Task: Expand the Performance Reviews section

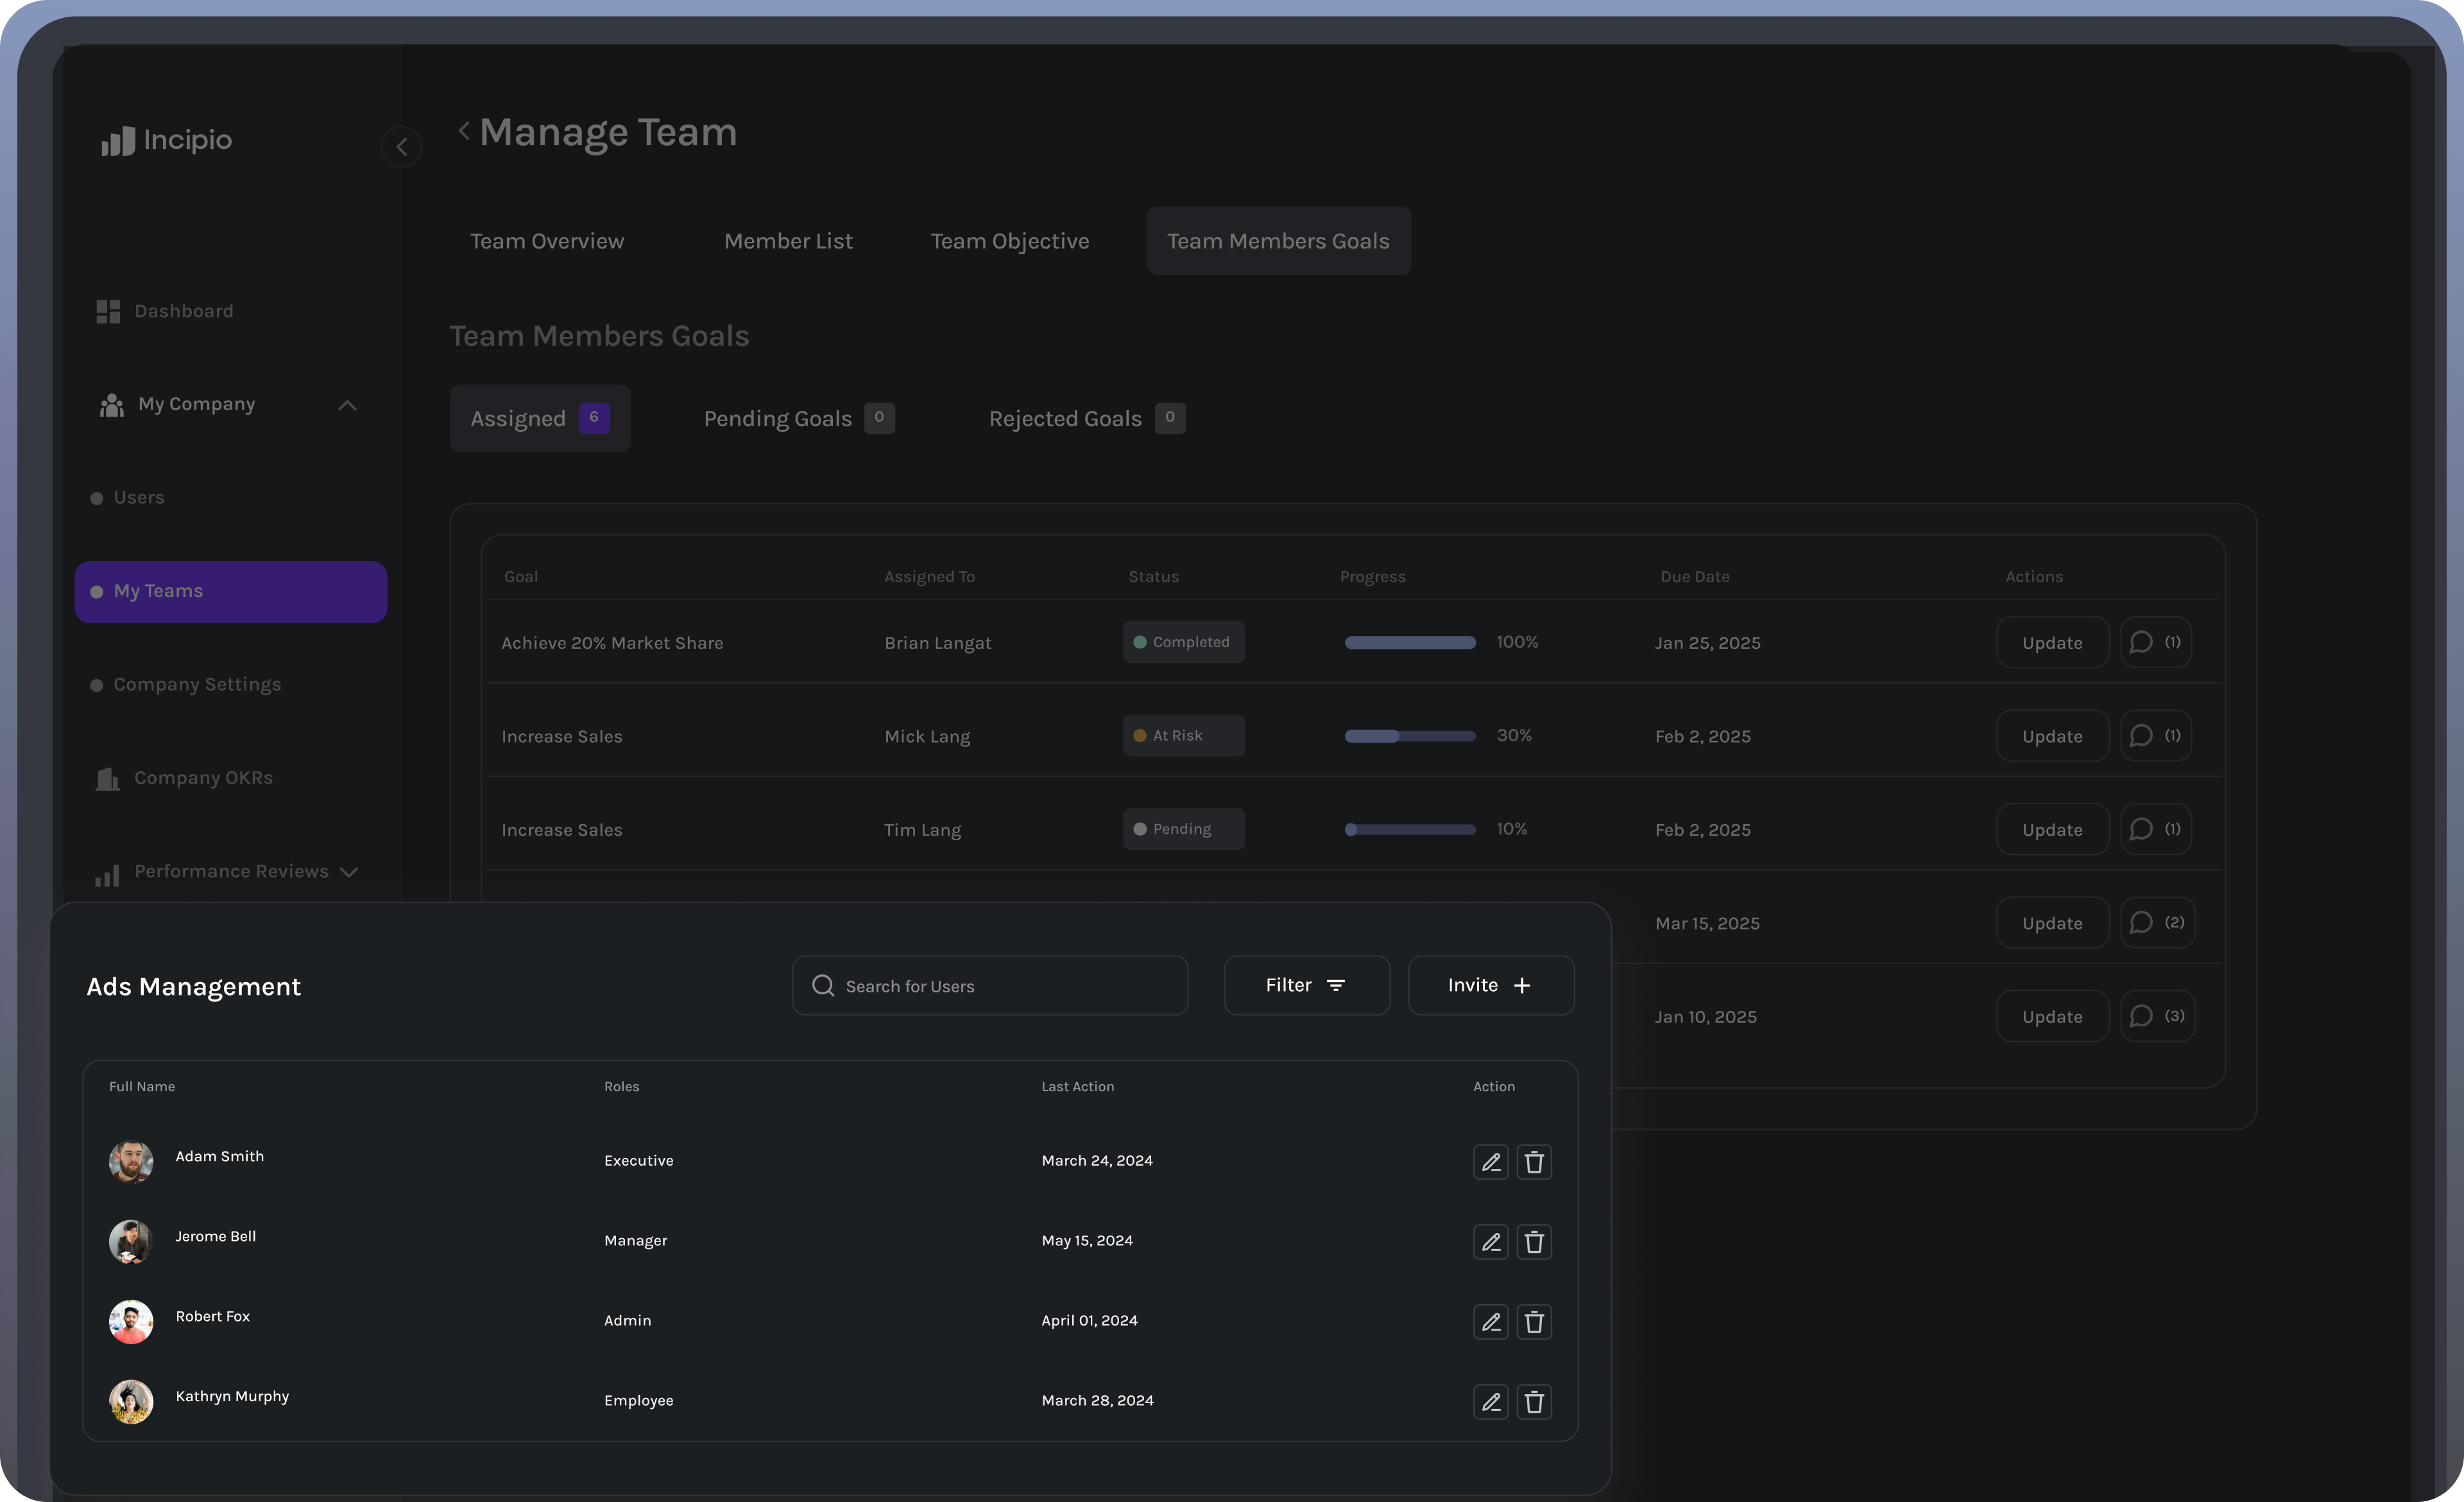Action: pyautogui.click(x=349, y=872)
